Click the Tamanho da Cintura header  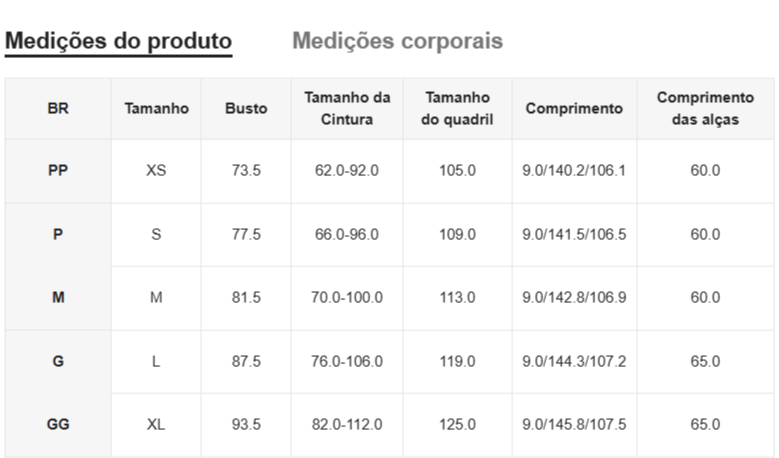click(x=347, y=109)
